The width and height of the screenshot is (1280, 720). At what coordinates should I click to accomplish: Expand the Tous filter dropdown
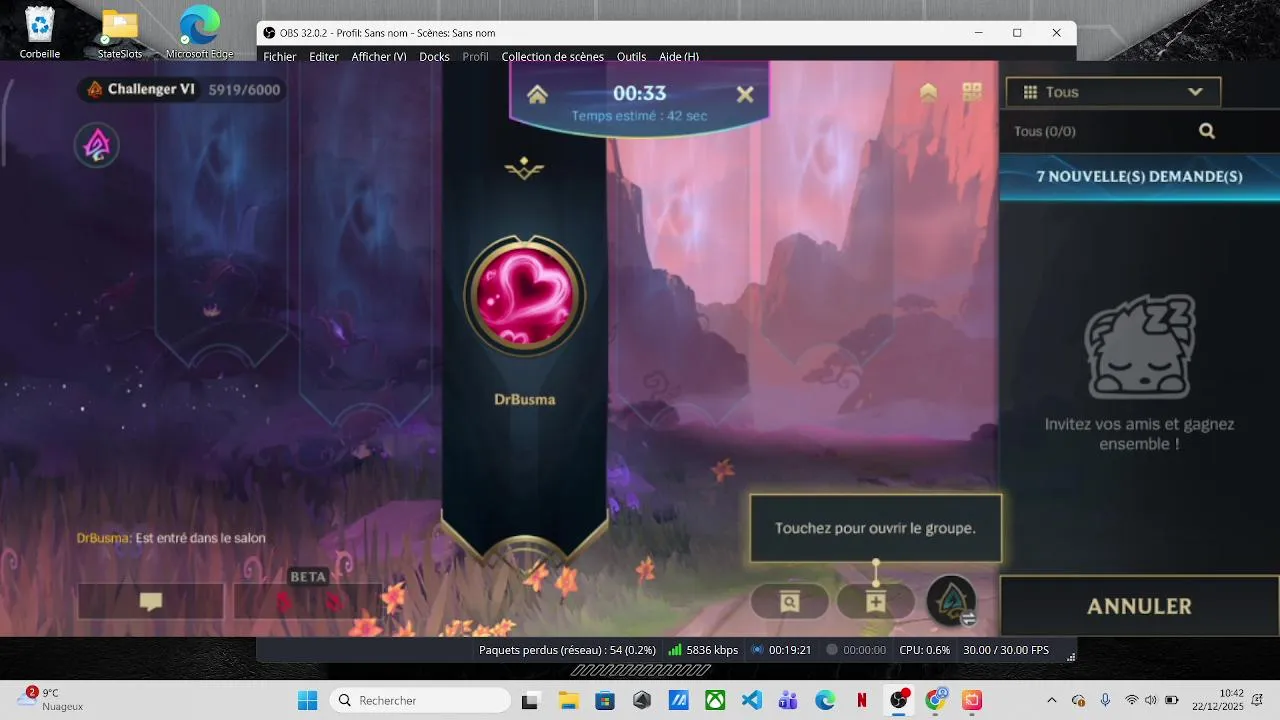(1113, 92)
